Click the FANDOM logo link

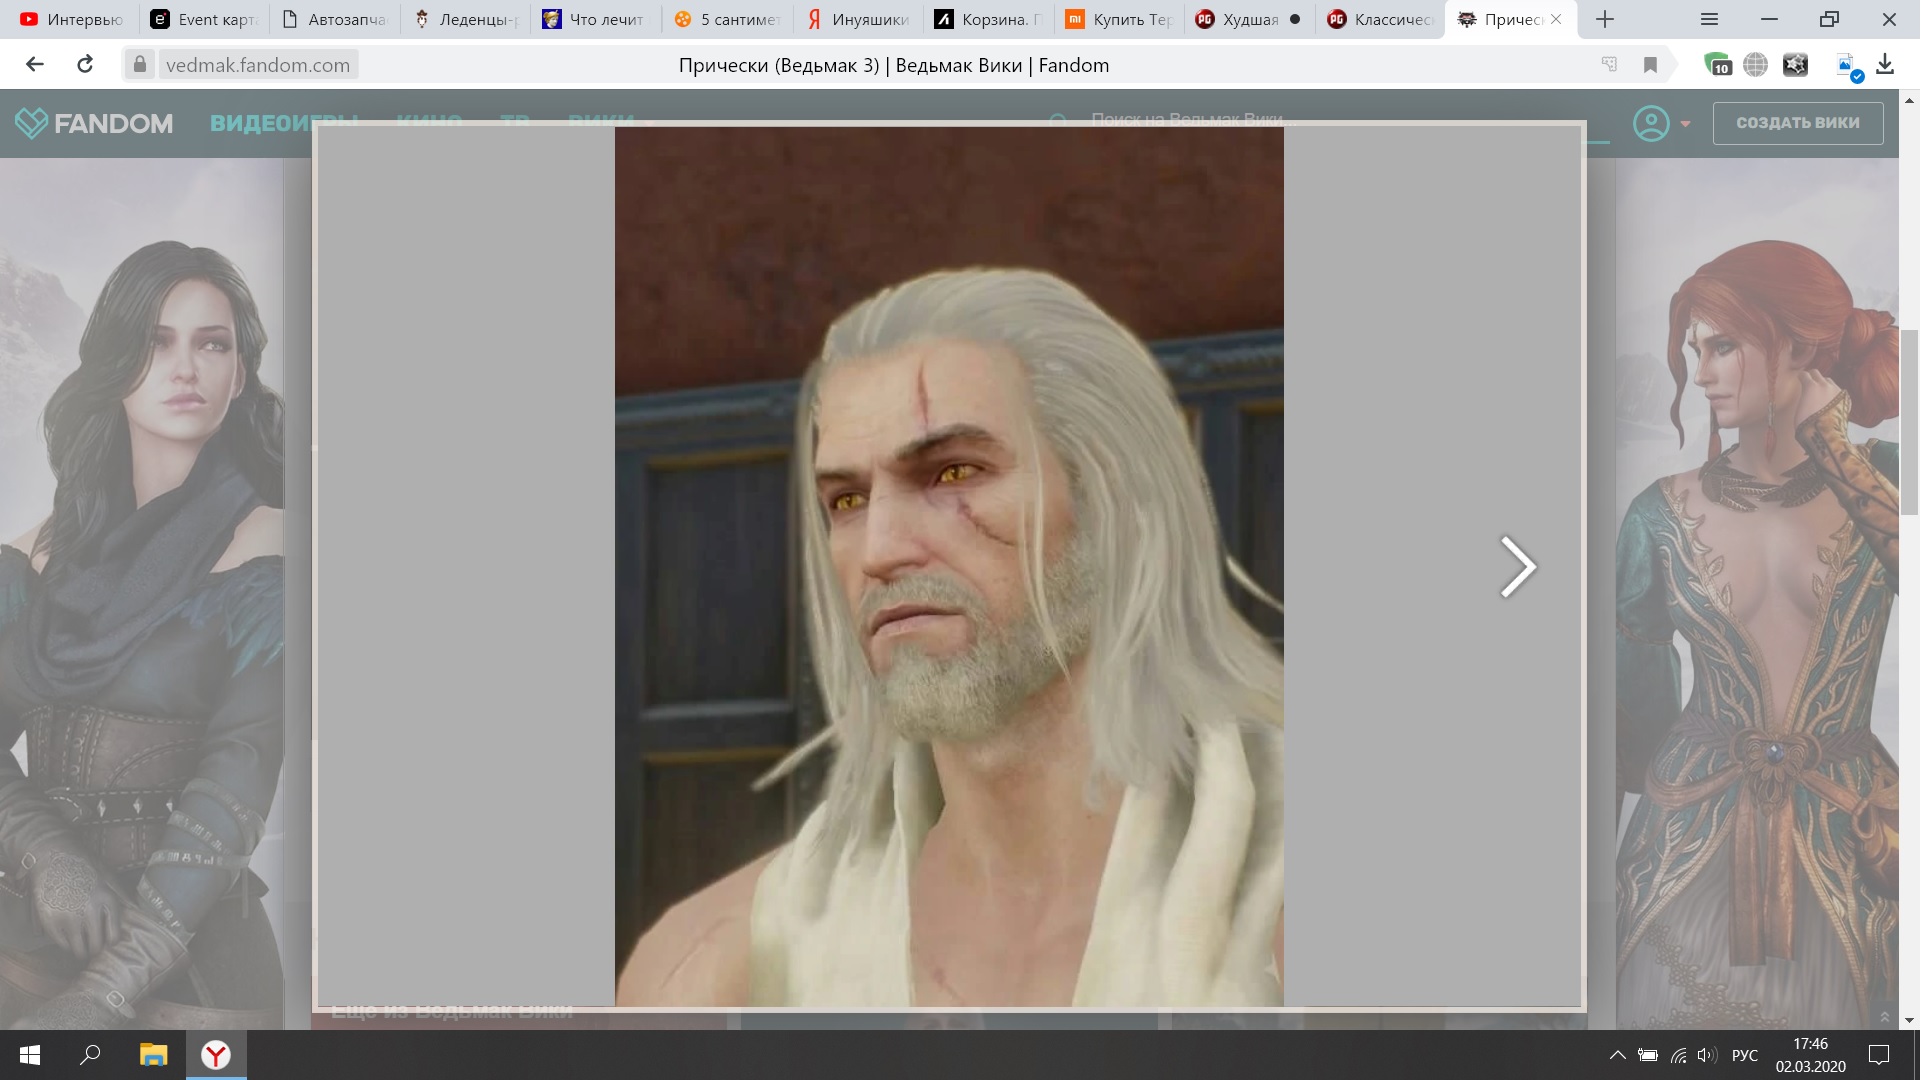pos(94,123)
